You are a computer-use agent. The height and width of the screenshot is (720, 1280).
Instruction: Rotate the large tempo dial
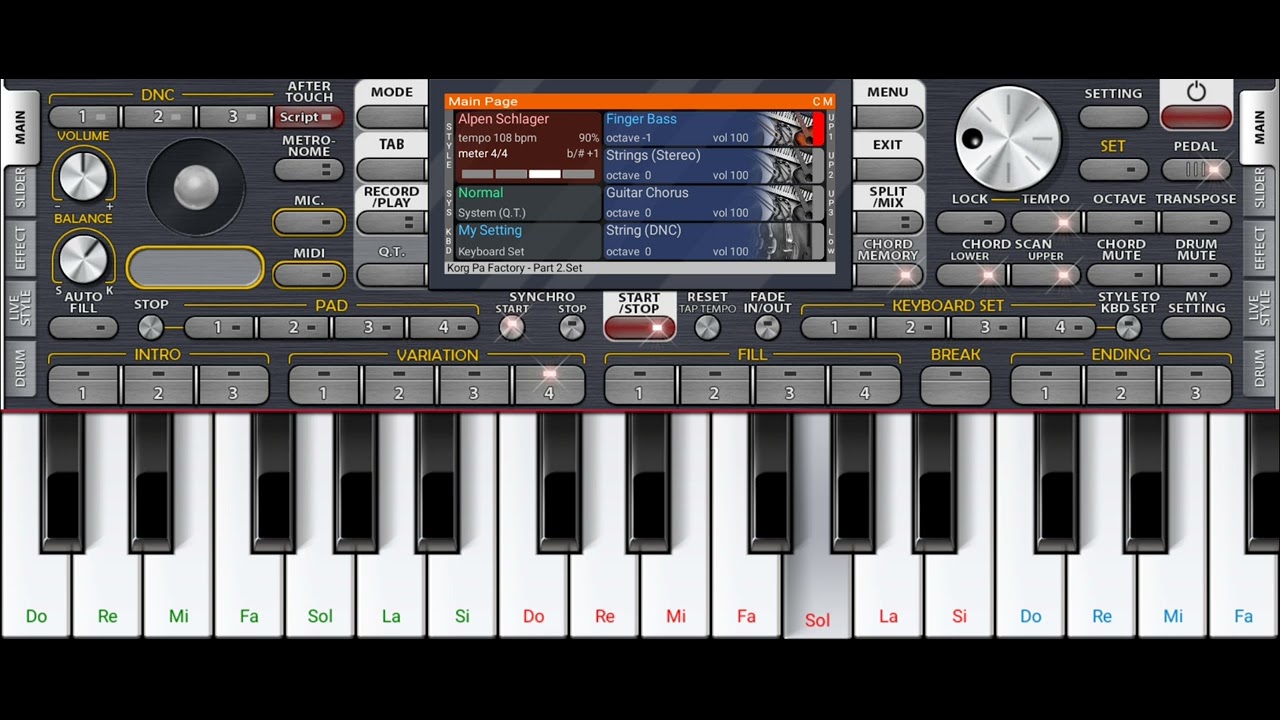(x=1008, y=138)
